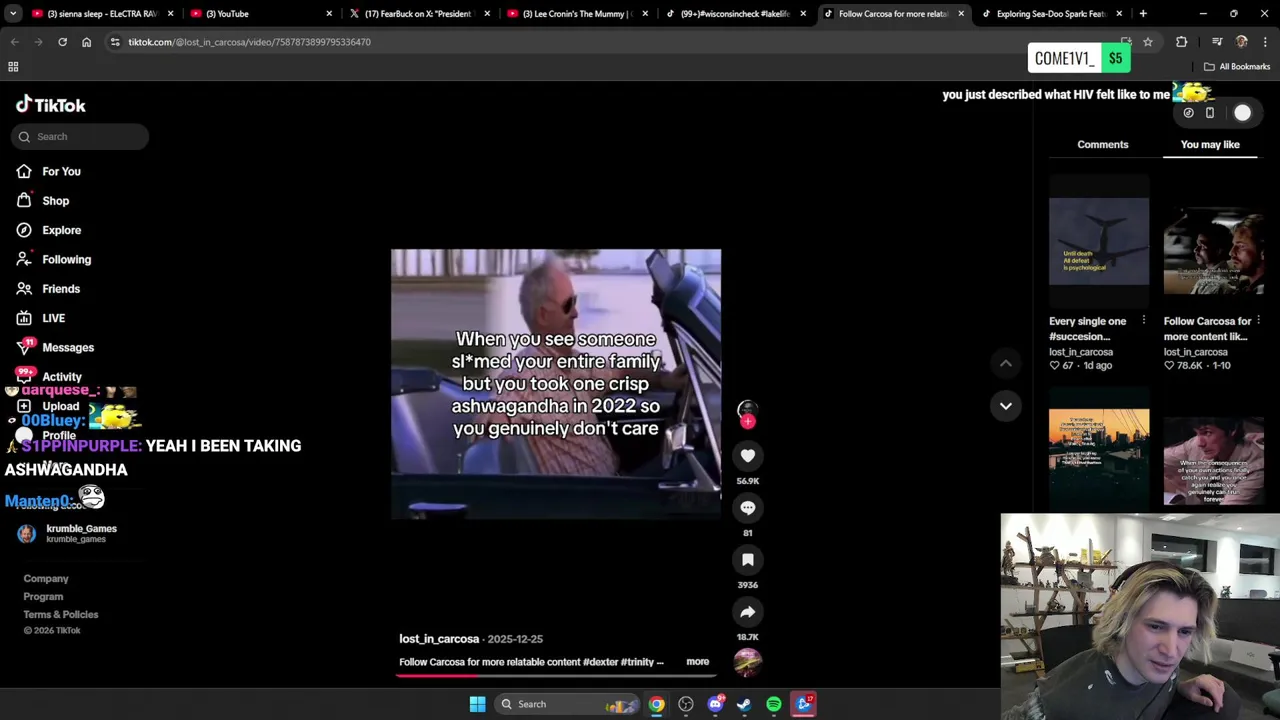Open a new browser tab
Screen dimensions: 1280x720
[1143, 14]
